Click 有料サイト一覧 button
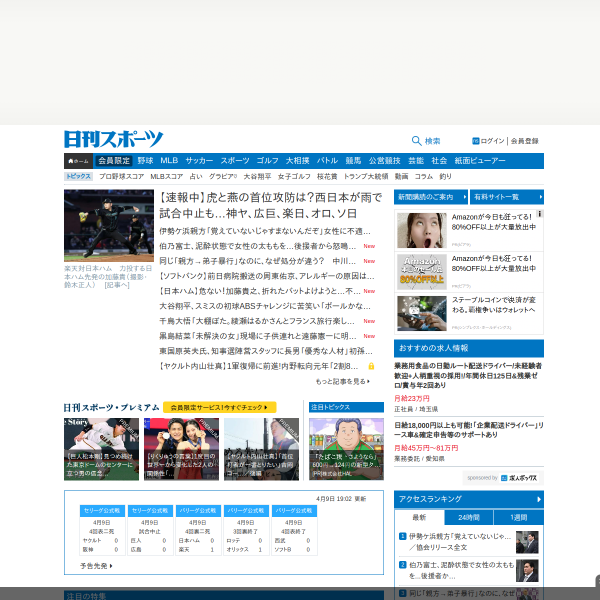Viewport: 600px width, 600px height. (x=507, y=197)
